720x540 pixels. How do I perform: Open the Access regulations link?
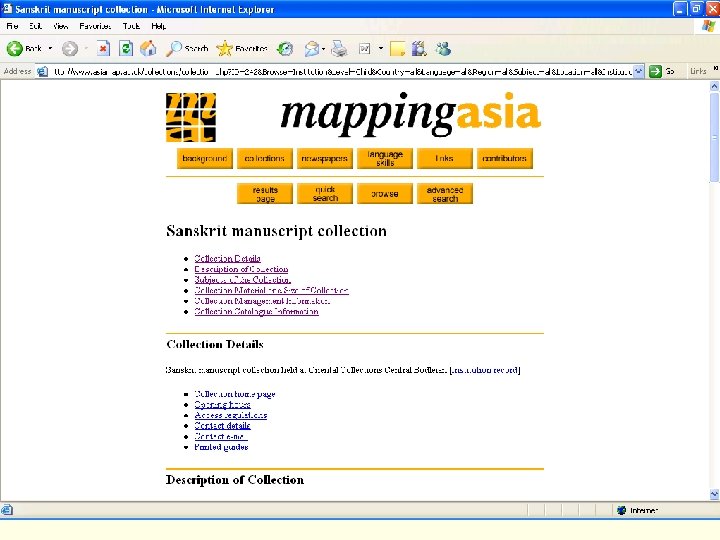tap(231, 415)
